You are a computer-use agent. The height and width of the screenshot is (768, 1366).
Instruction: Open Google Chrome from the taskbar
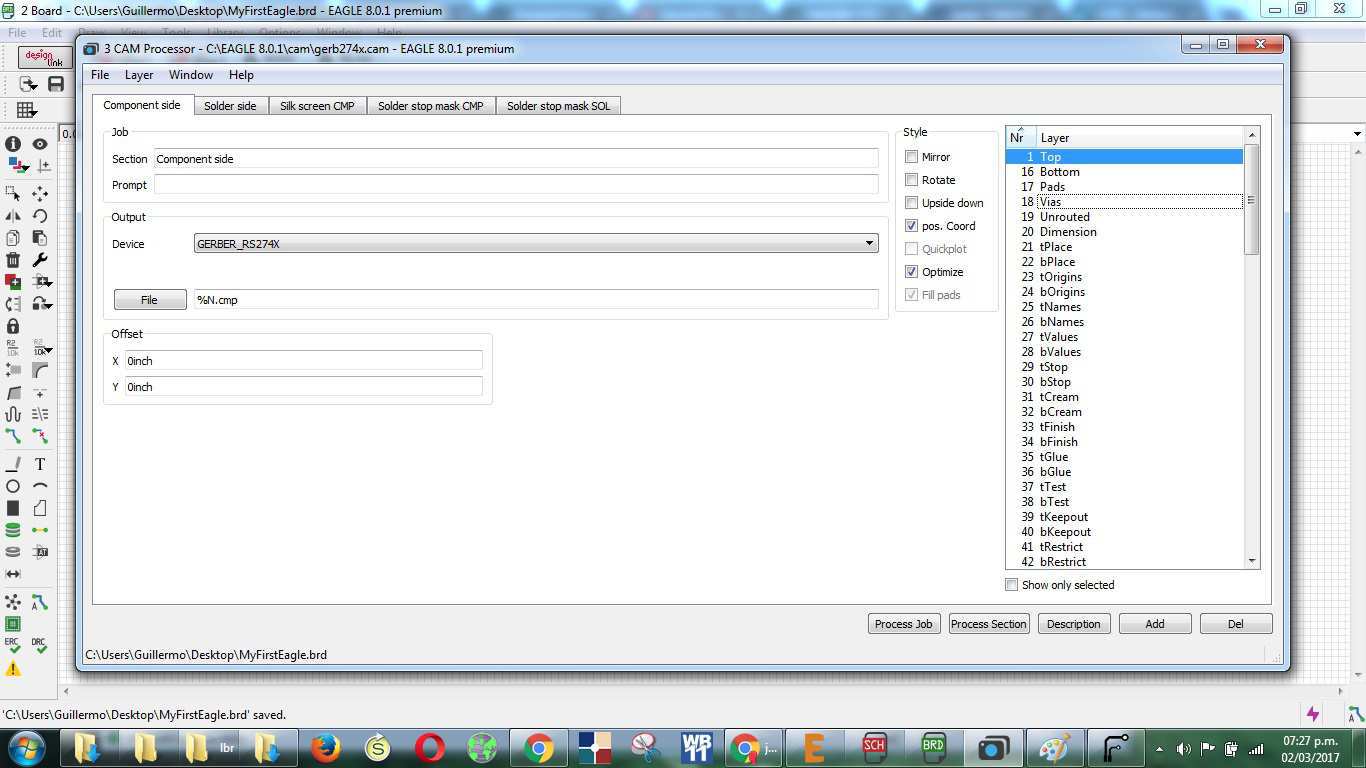click(x=538, y=748)
